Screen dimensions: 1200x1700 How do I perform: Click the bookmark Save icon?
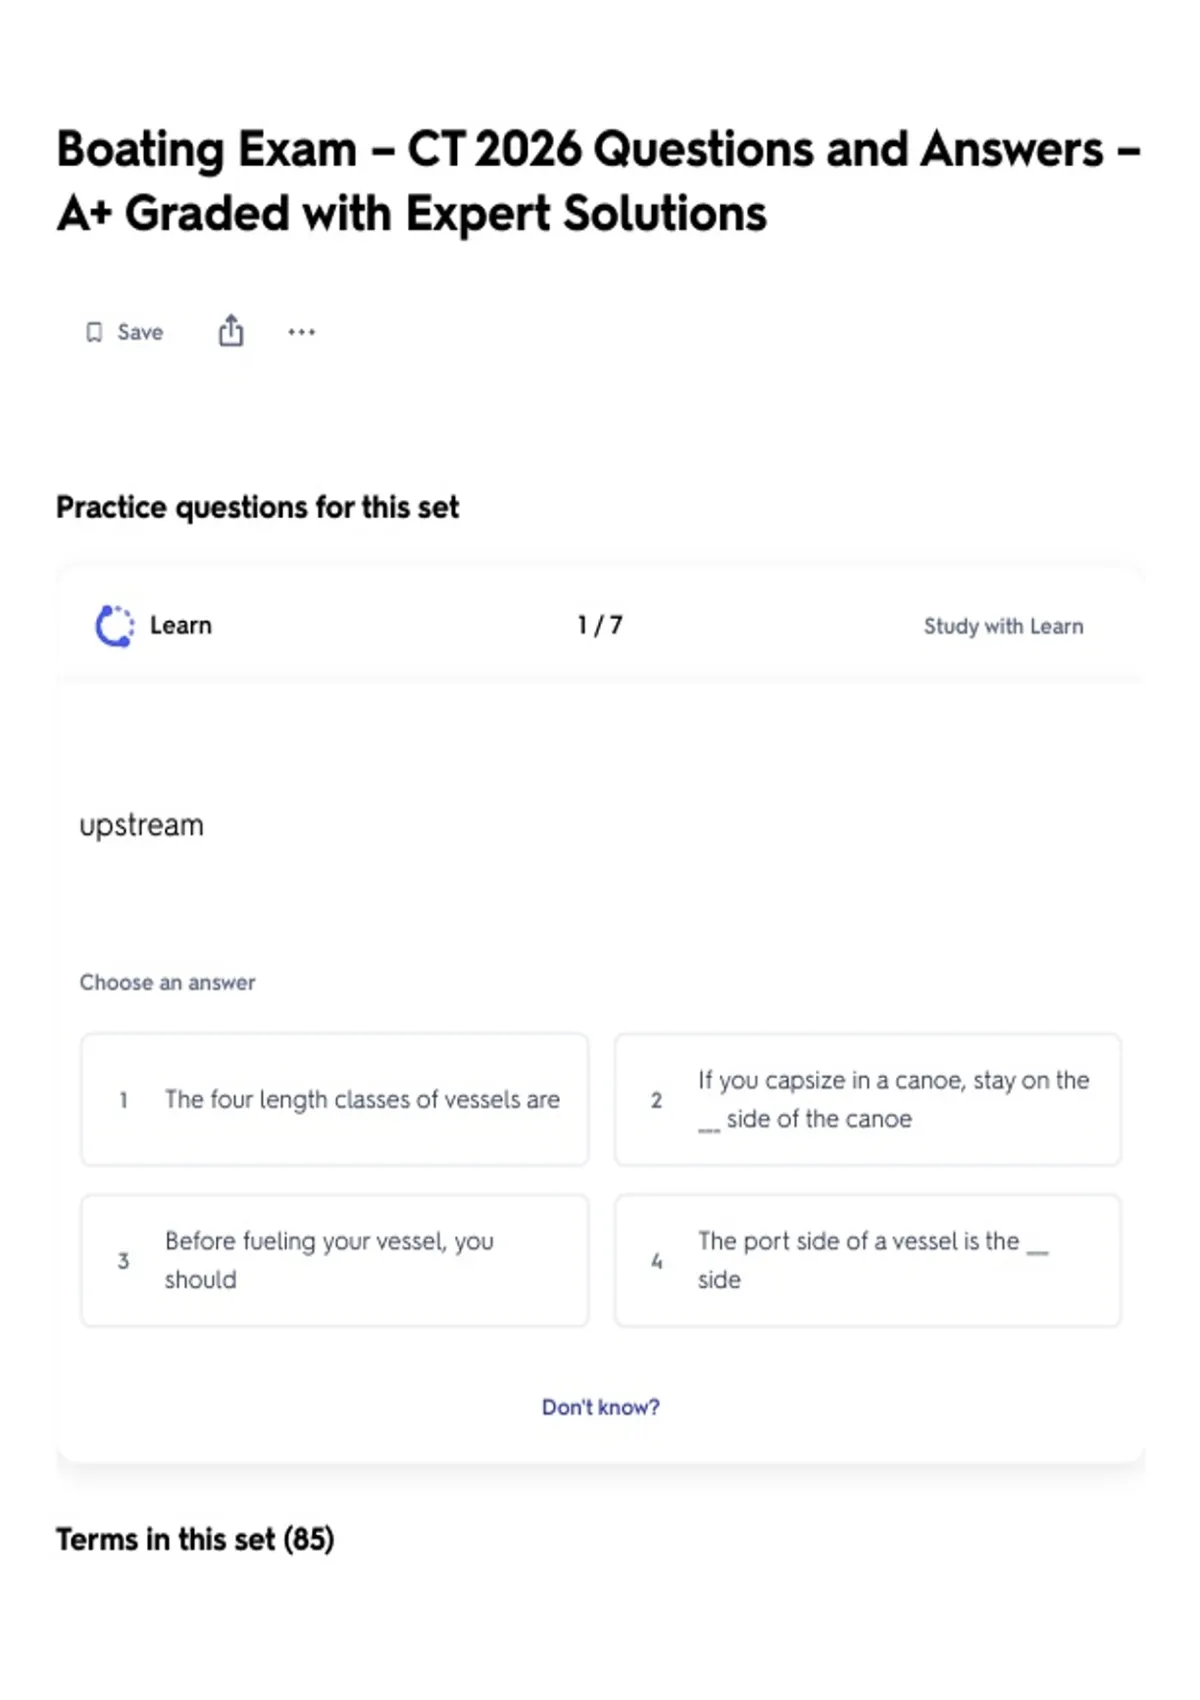(94, 332)
